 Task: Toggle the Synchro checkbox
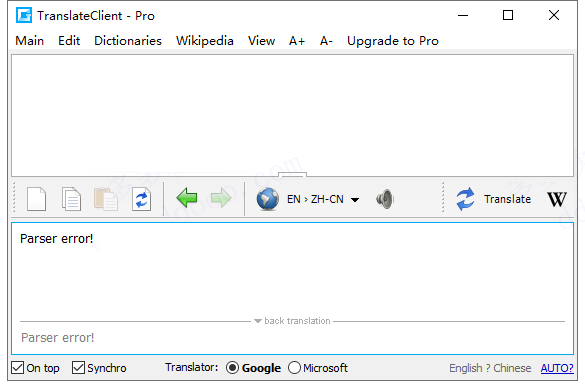coord(78,367)
